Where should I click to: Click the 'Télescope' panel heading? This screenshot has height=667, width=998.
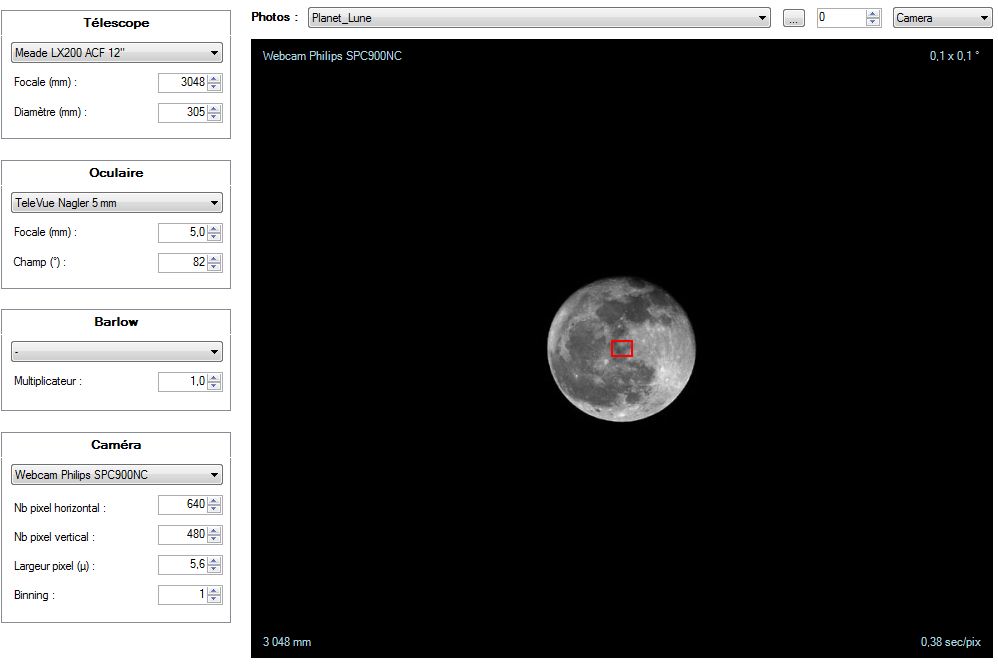click(x=116, y=23)
